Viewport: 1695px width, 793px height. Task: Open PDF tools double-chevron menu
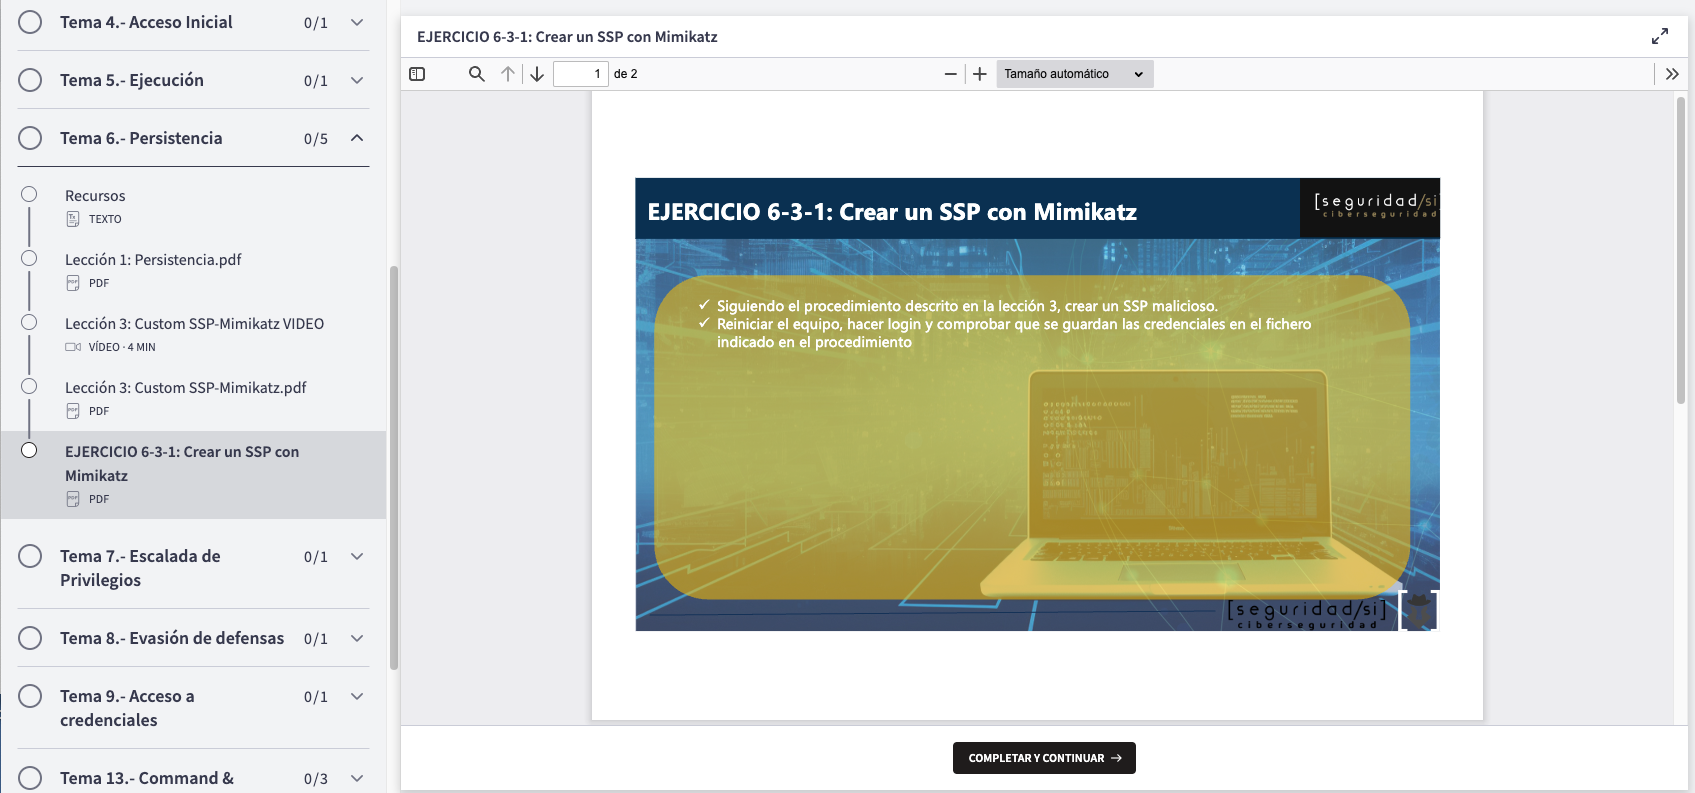click(x=1671, y=74)
